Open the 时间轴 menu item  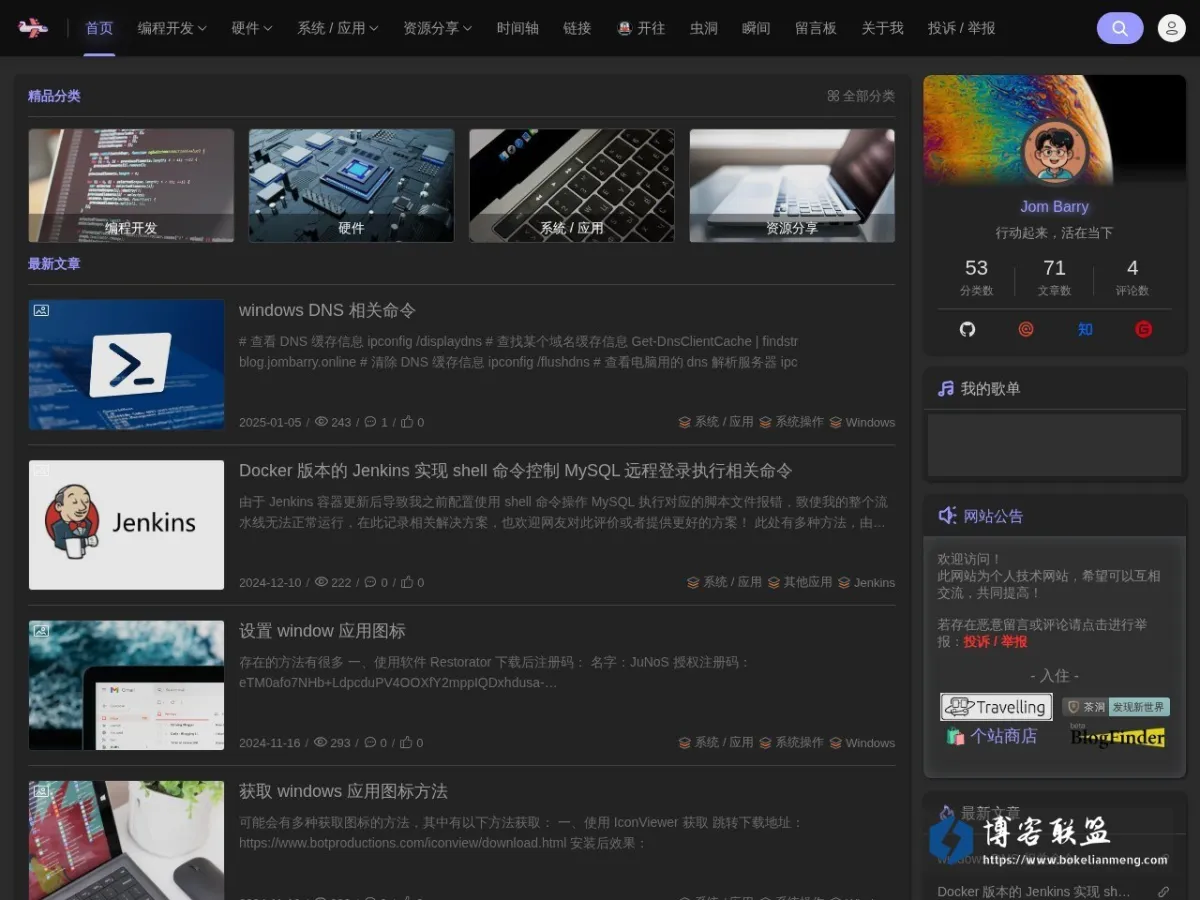pyautogui.click(x=518, y=28)
